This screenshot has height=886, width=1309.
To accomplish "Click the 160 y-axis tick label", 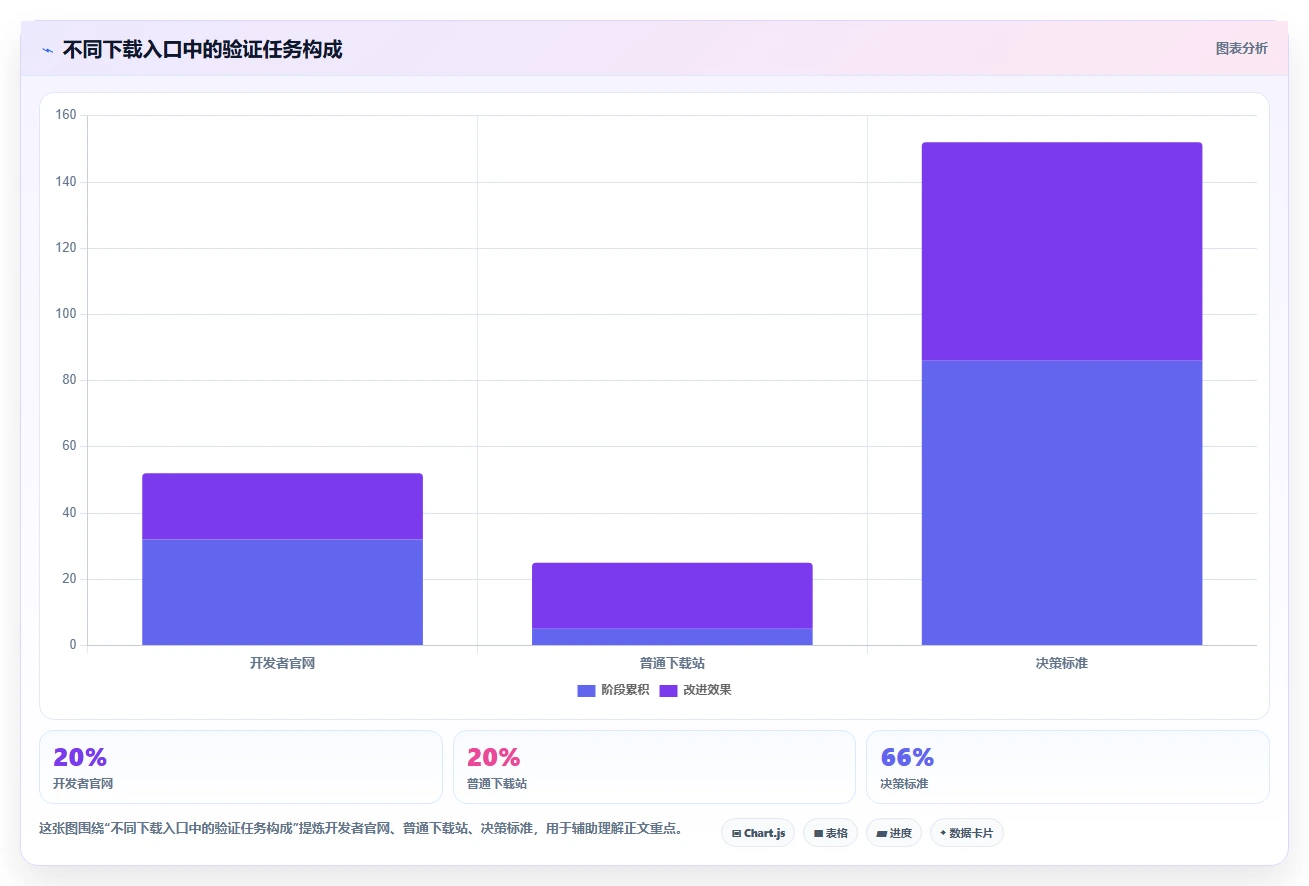I will click(x=66, y=115).
